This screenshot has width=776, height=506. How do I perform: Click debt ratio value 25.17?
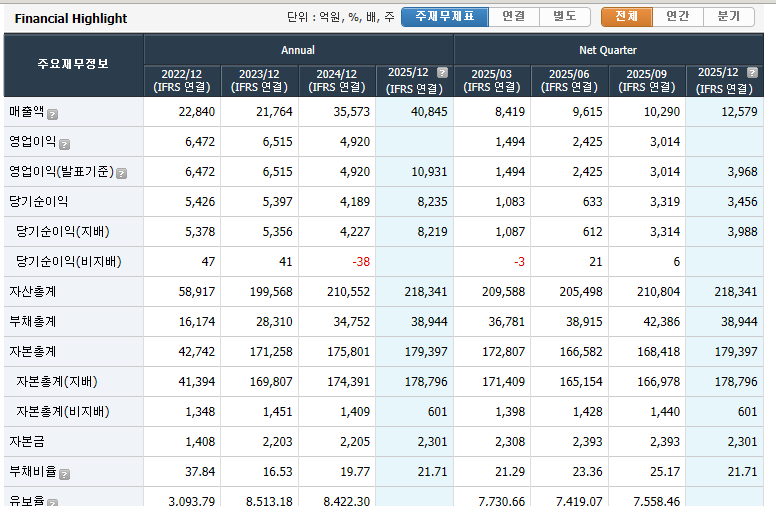click(x=665, y=472)
